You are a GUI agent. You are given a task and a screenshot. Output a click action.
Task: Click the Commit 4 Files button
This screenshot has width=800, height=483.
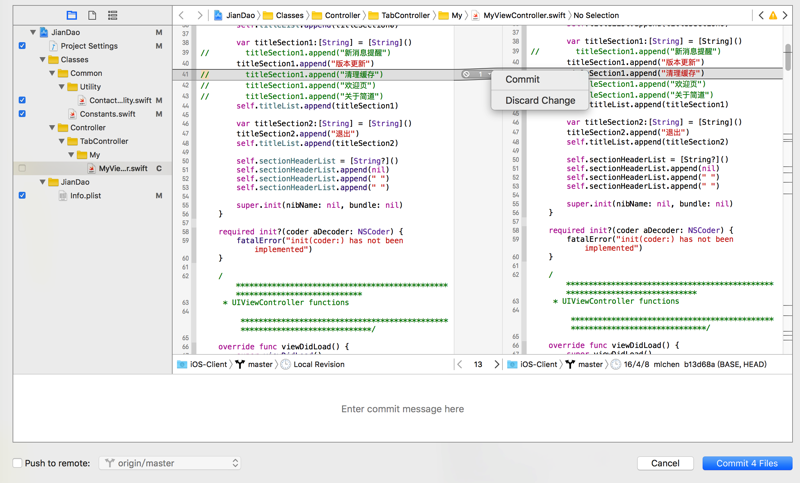click(747, 463)
